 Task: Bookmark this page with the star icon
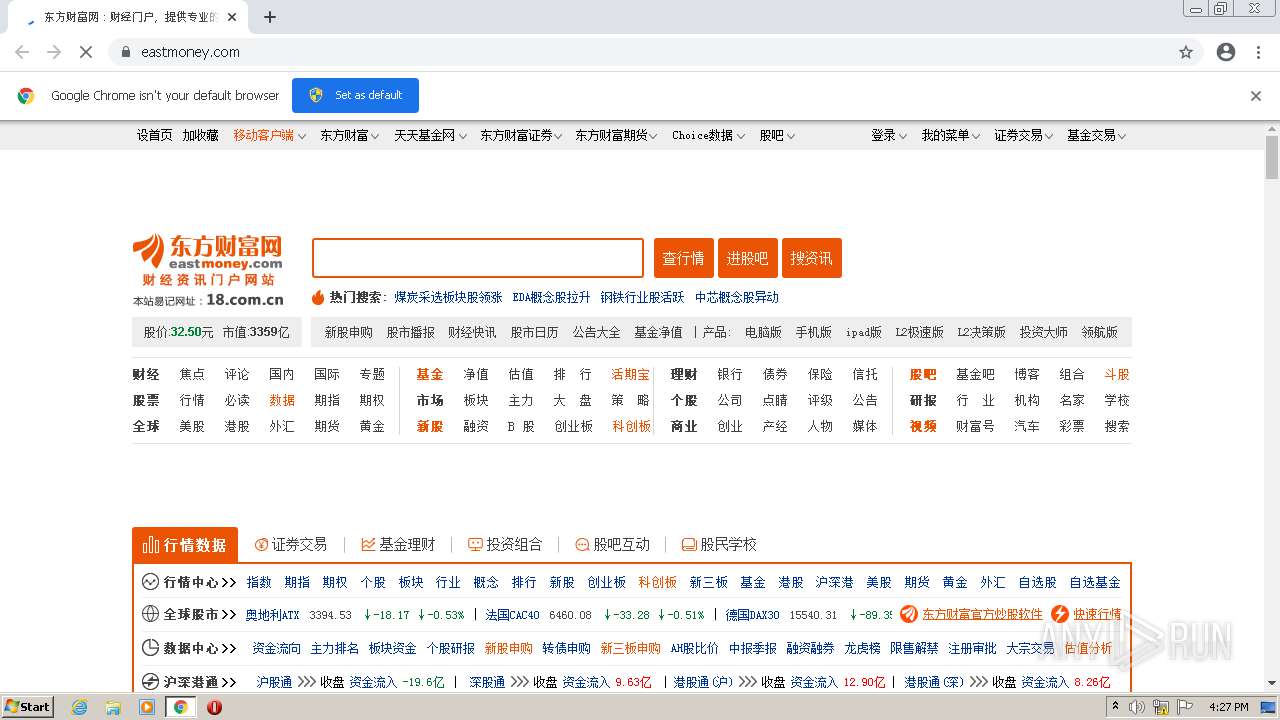coord(1186,52)
